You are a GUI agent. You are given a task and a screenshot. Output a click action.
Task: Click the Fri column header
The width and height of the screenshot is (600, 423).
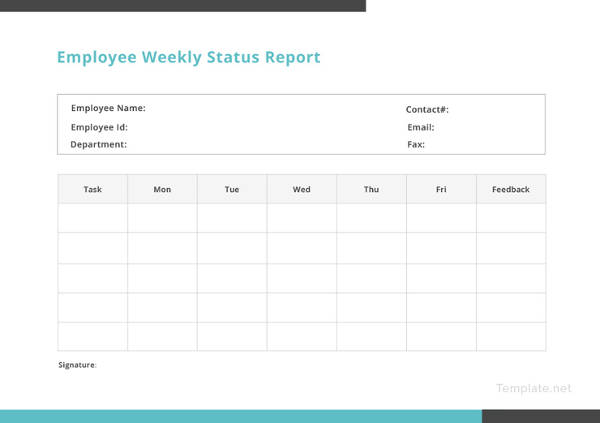441,189
